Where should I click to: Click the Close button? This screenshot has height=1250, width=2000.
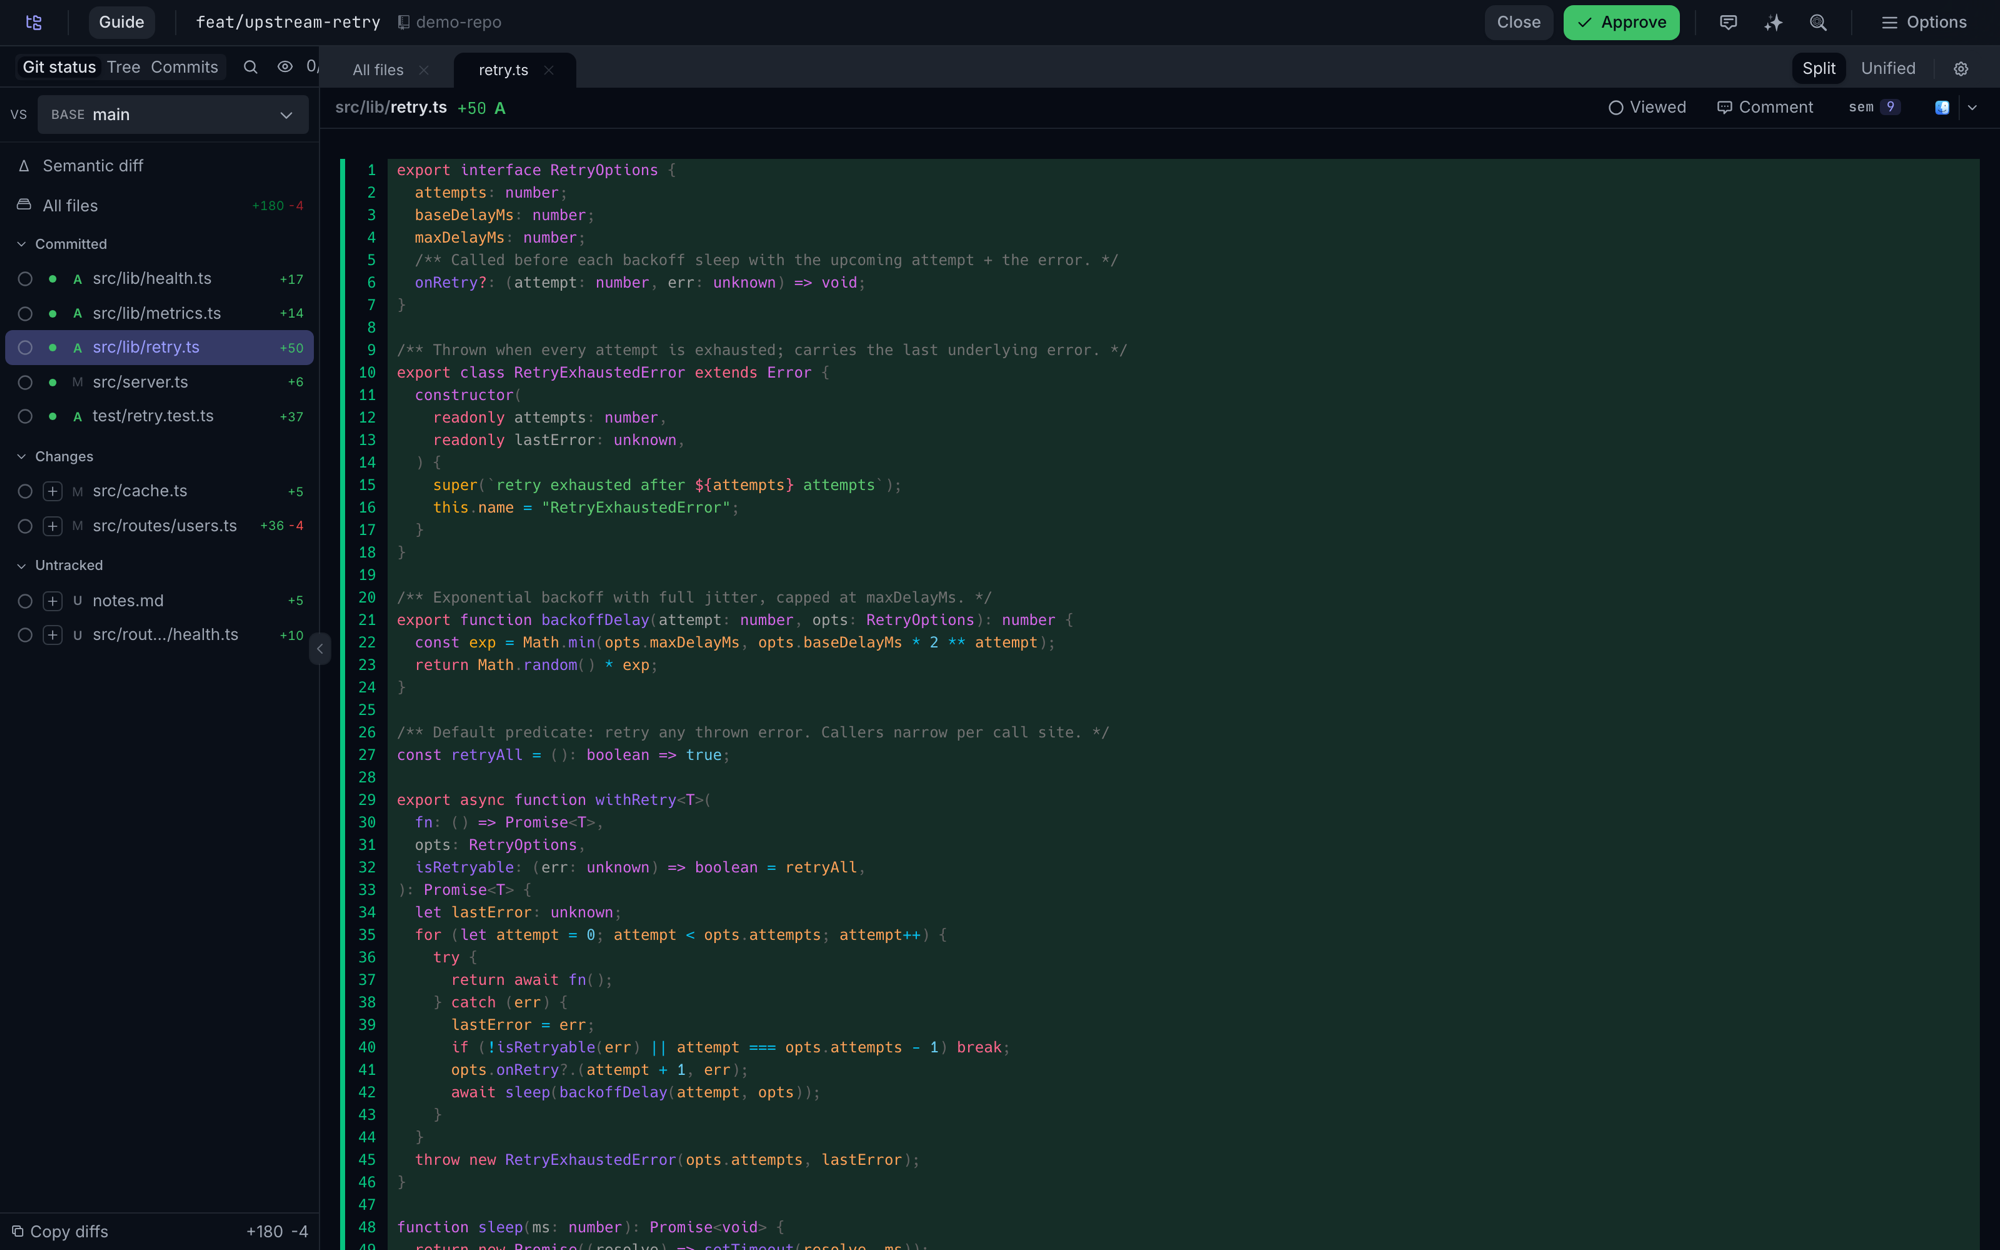(x=1518, y=22)
